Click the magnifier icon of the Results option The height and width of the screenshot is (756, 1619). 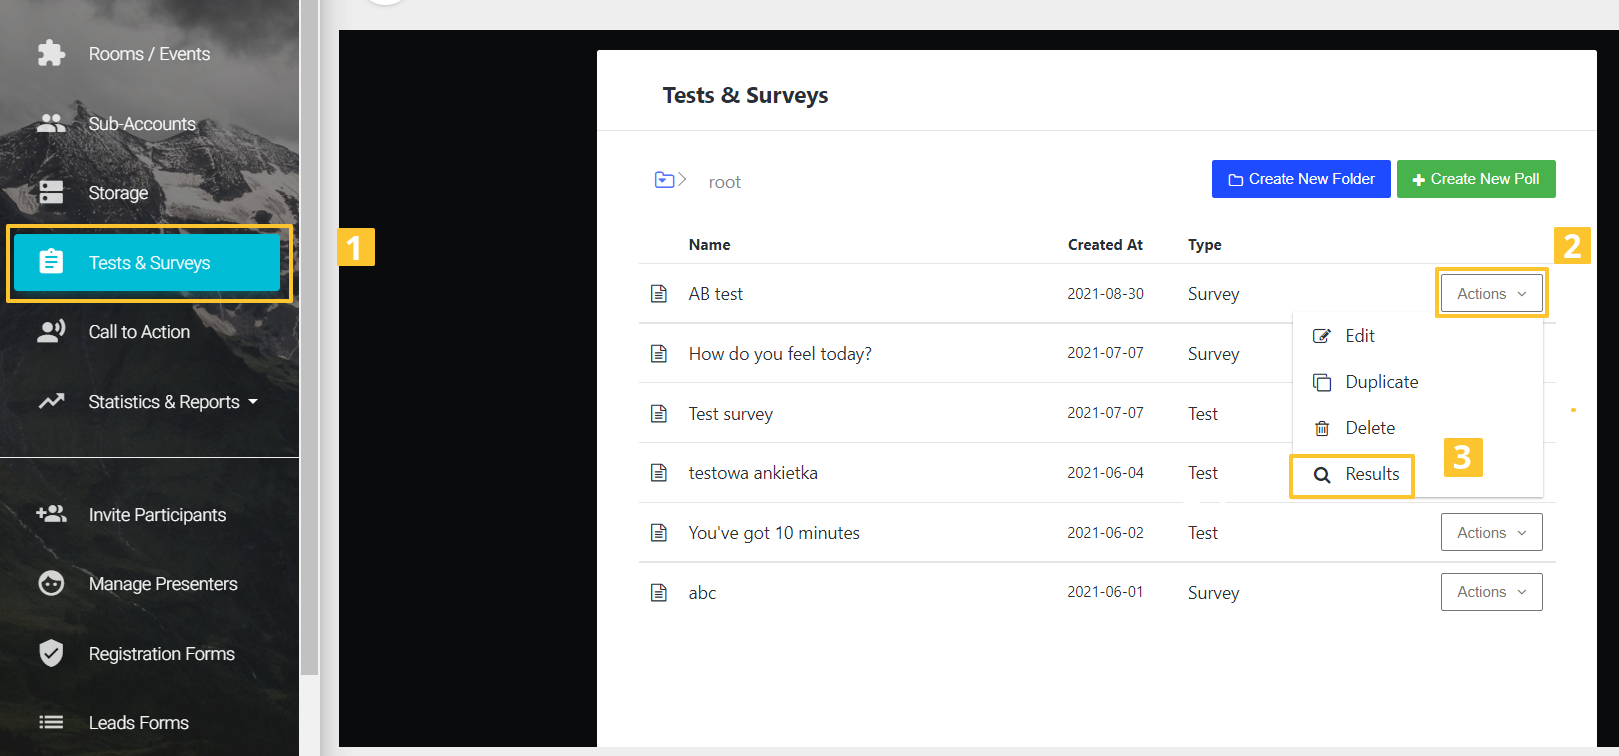[x=1322, y=475]
